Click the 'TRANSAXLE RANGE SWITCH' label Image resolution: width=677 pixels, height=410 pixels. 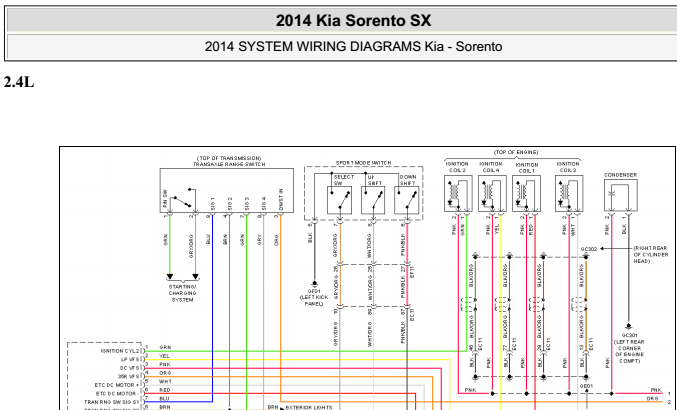(229, 164)
